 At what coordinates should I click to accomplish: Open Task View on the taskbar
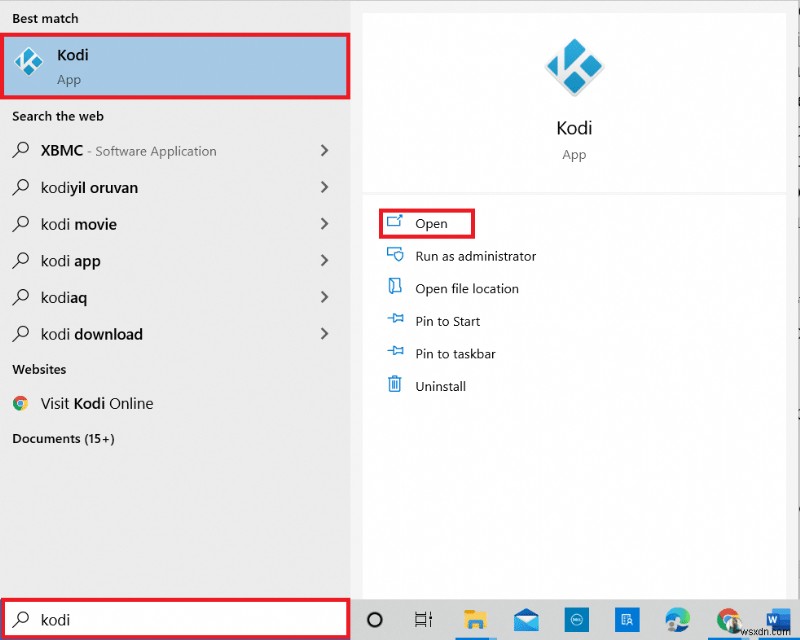423,620
